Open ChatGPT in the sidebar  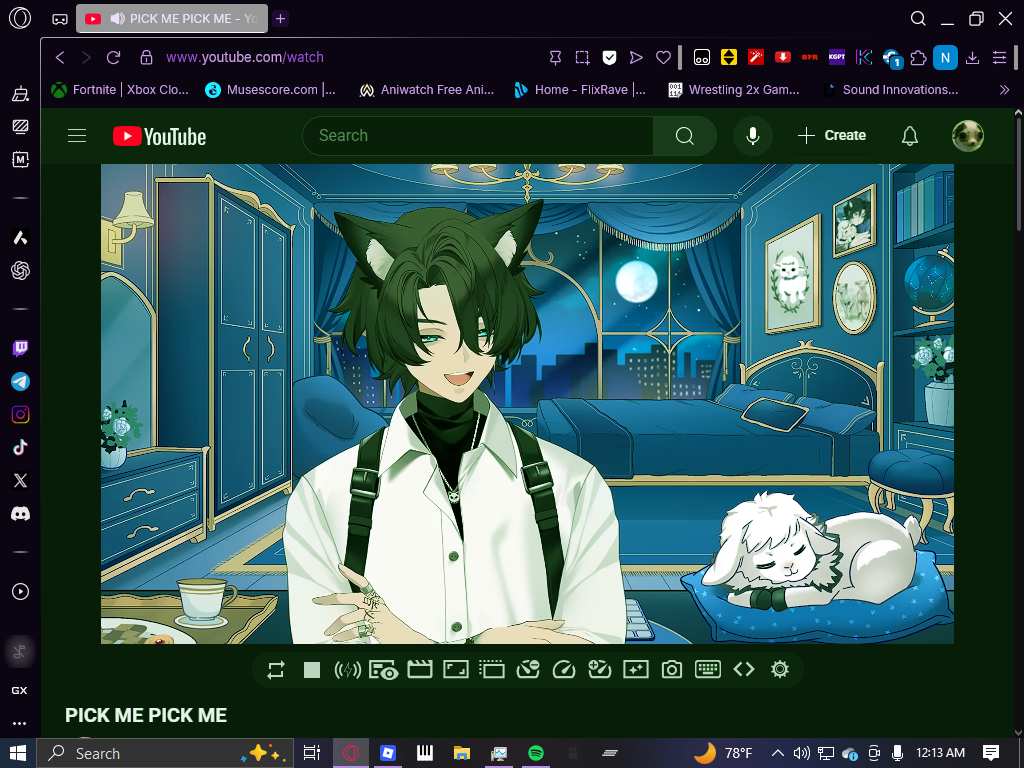[x=20, y=270]
